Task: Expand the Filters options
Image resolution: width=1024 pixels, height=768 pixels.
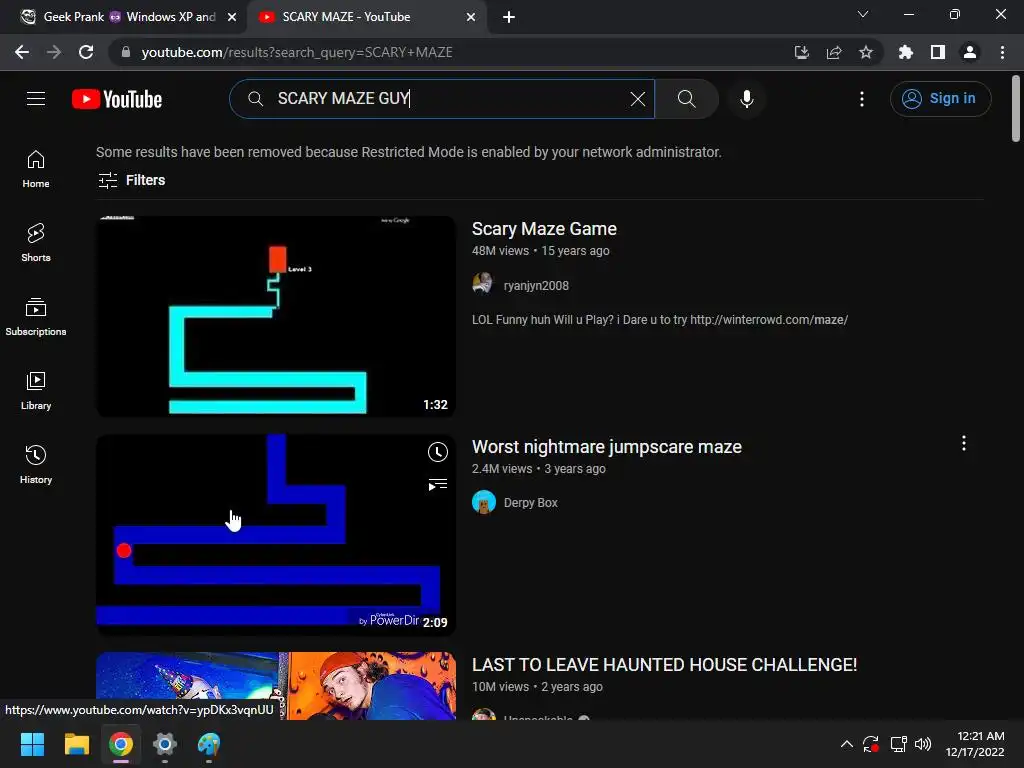Action: pos(131,180)
